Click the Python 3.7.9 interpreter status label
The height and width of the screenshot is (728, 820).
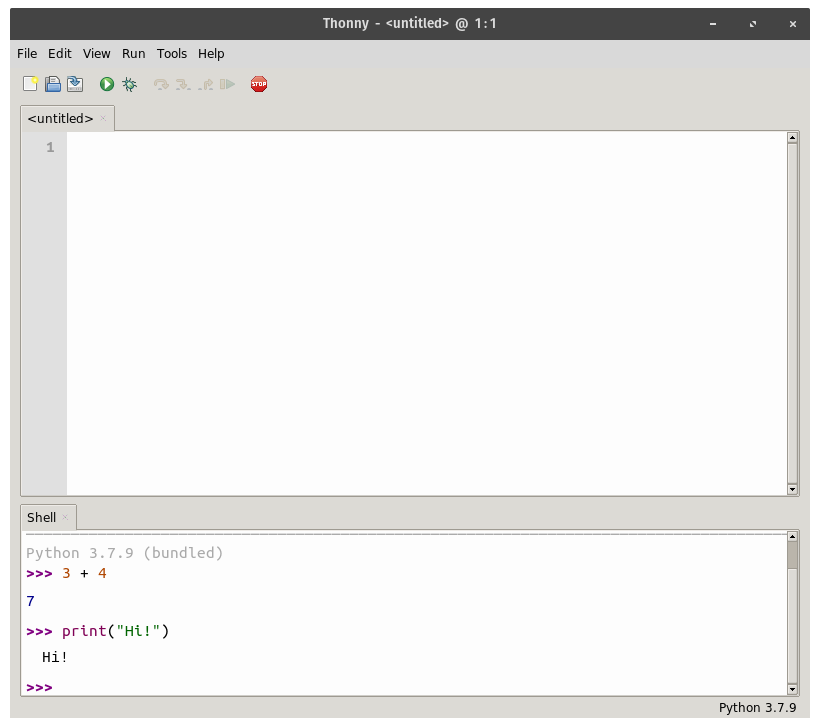pyautogui.click(x=757, y=708)
